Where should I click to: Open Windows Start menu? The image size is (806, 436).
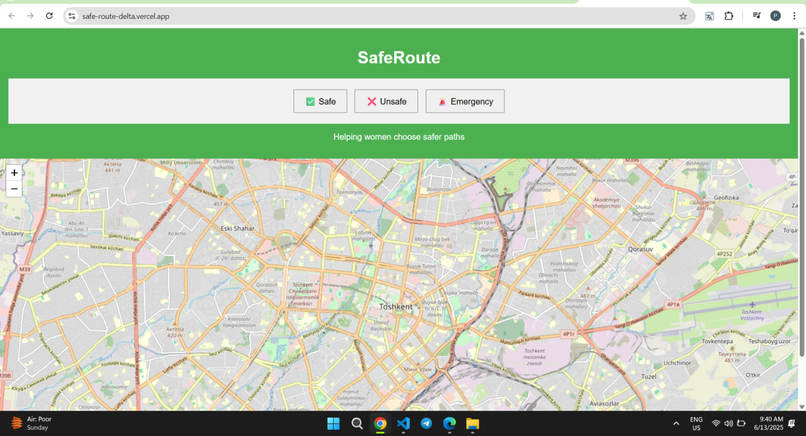(334, 424)
